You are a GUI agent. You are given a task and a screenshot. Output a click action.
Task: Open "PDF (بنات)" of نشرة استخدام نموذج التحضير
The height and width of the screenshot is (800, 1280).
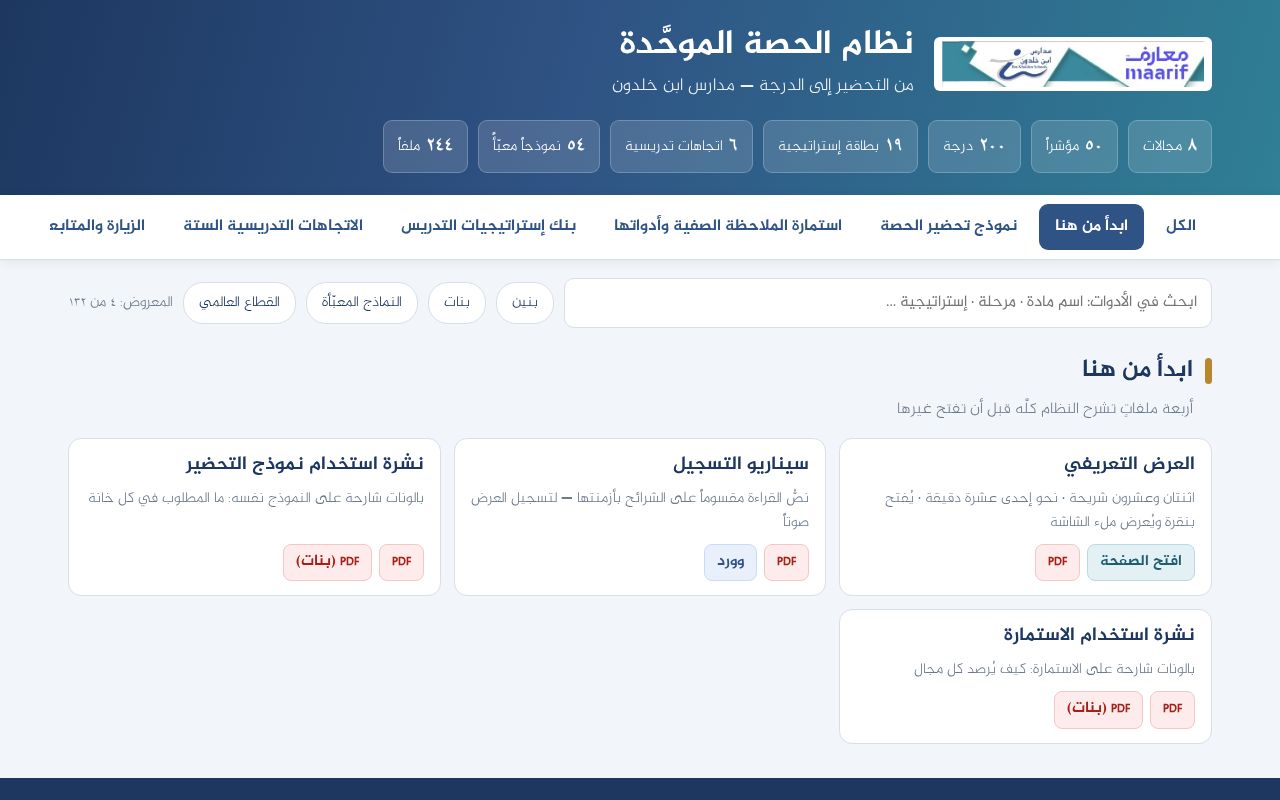[x=327, y=562]
